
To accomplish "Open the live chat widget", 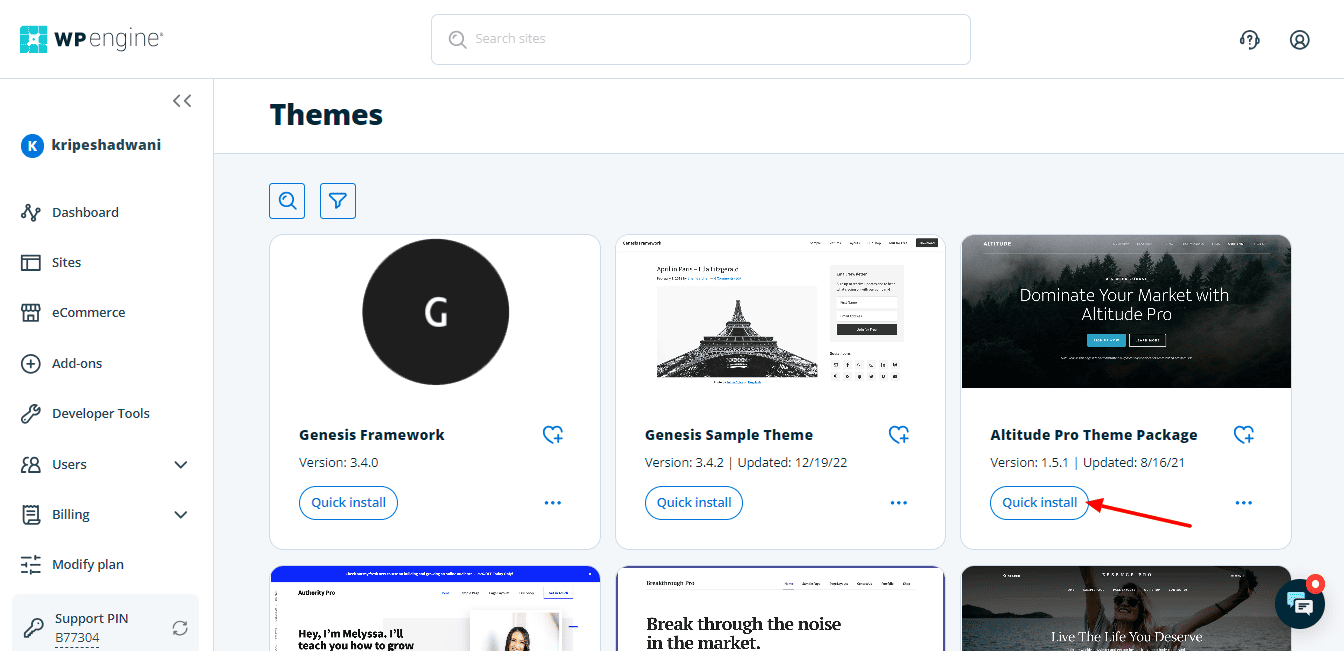I will [x=1299, y=604].
